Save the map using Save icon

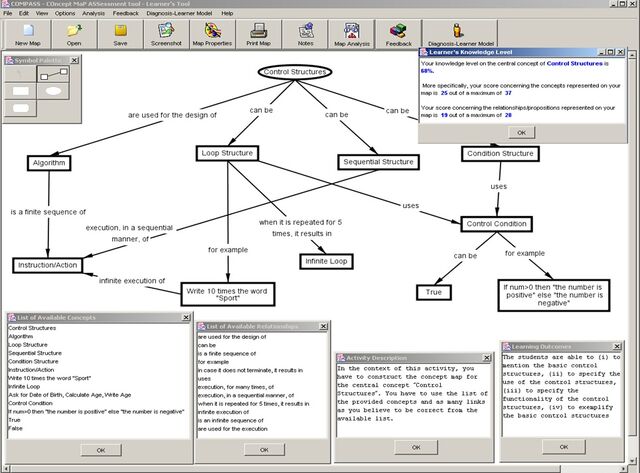pyautogui.click(x=120, y=34)
